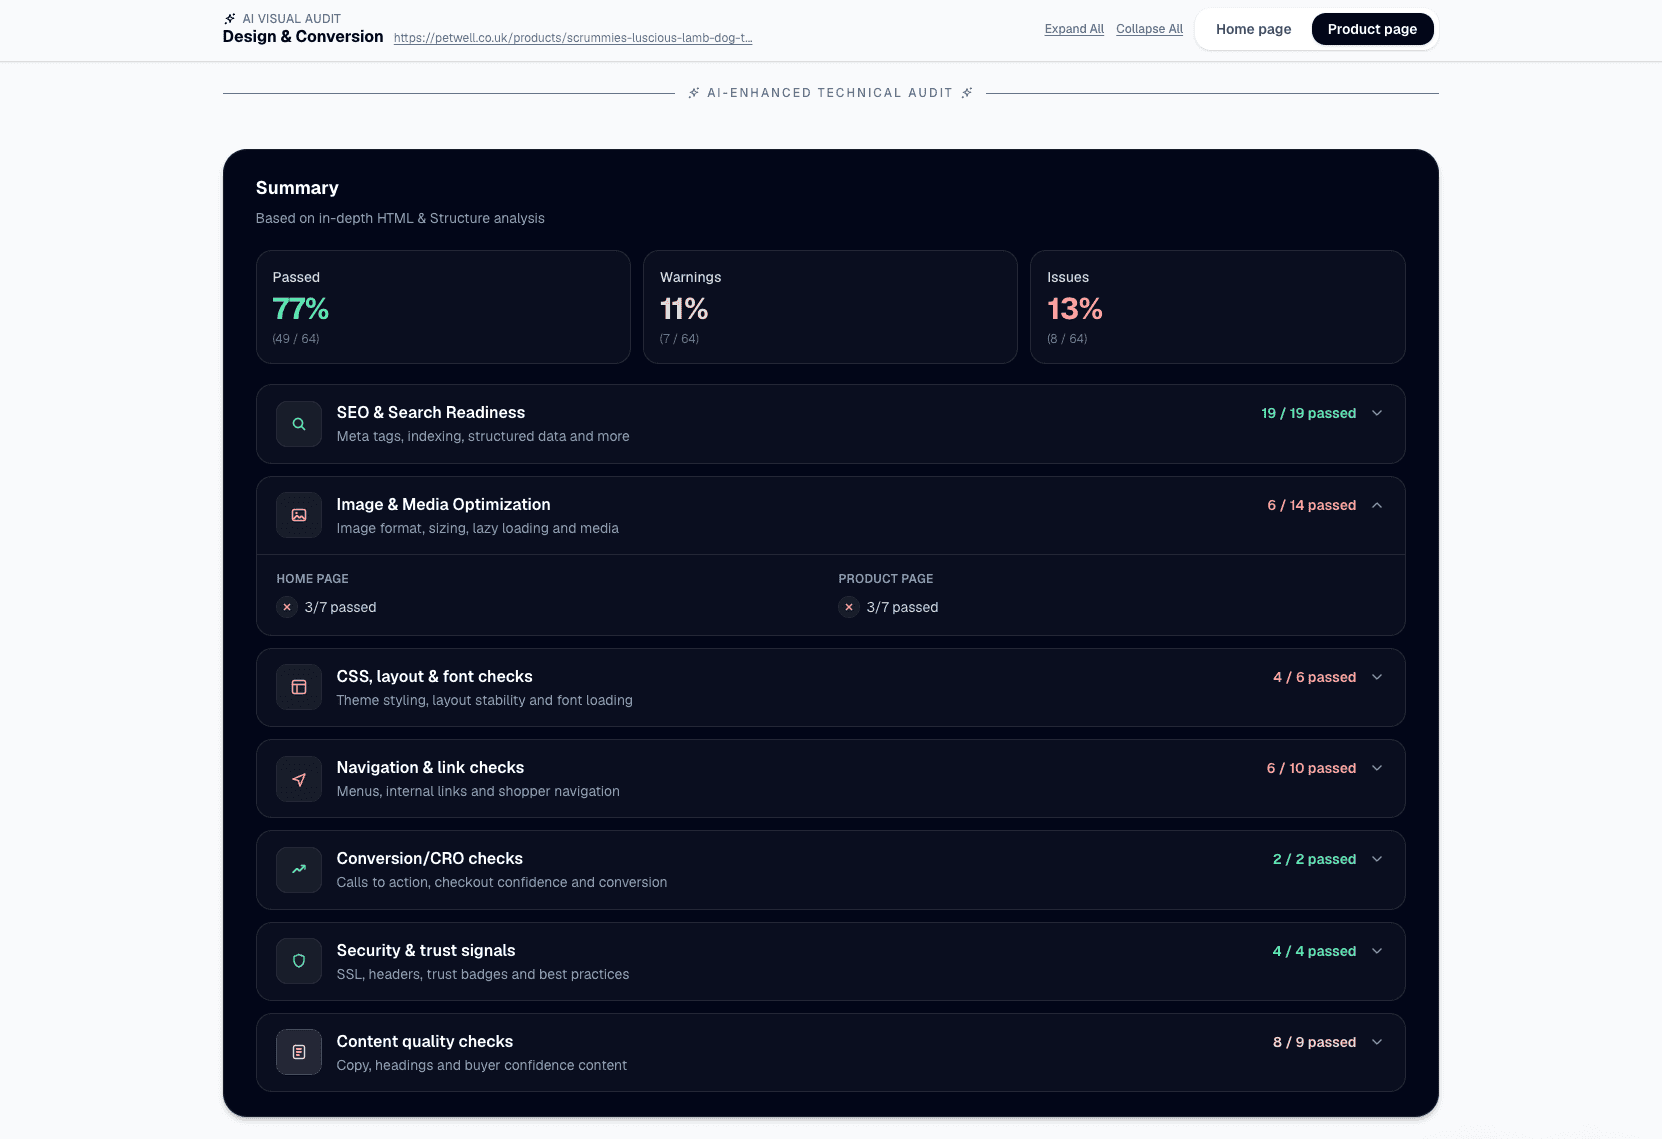Click 'Copy, headings and buyer confidence content' description
Screen dimensions: 1662x1139
(482, 1065)
